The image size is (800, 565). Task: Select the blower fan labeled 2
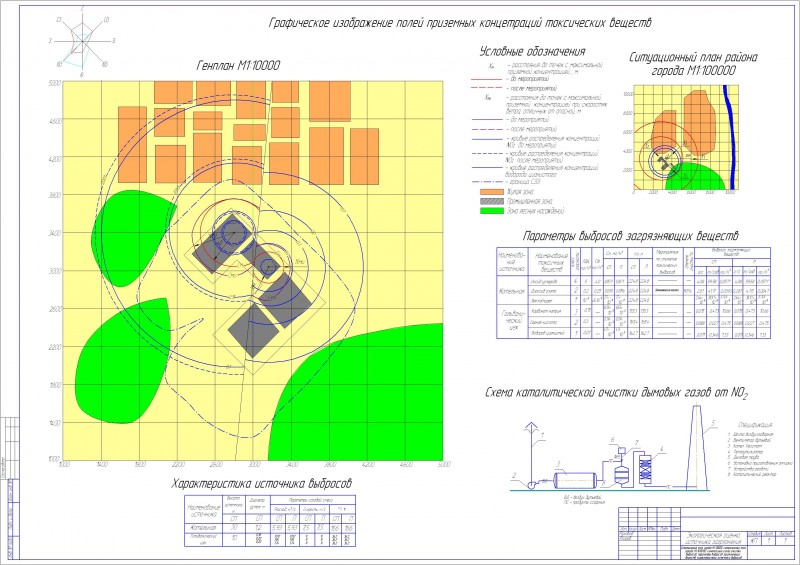(532, 485)
